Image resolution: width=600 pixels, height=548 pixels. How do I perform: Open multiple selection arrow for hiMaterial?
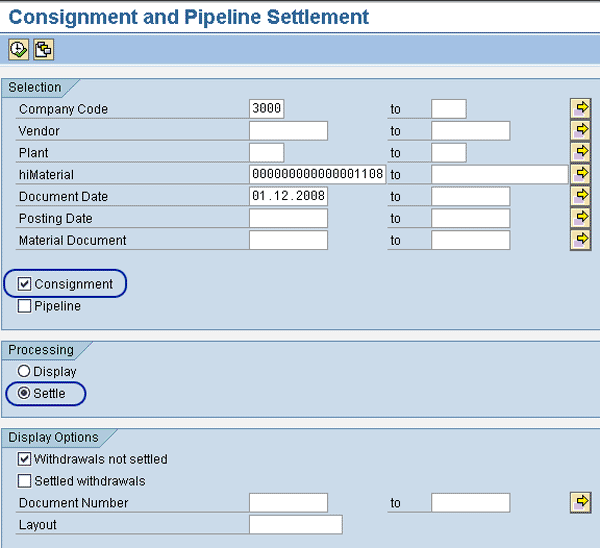(x=580, y=174)
